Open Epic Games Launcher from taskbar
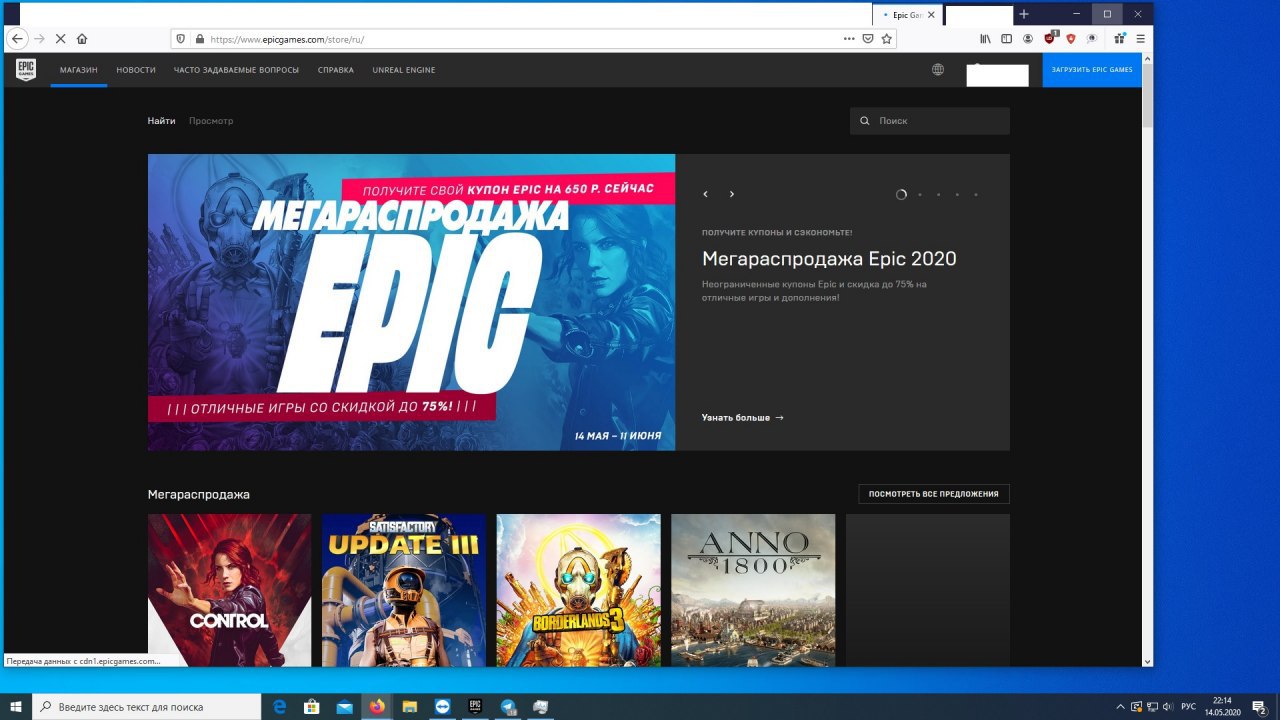This screenshot has height=720, width=1280. (476, 706)
